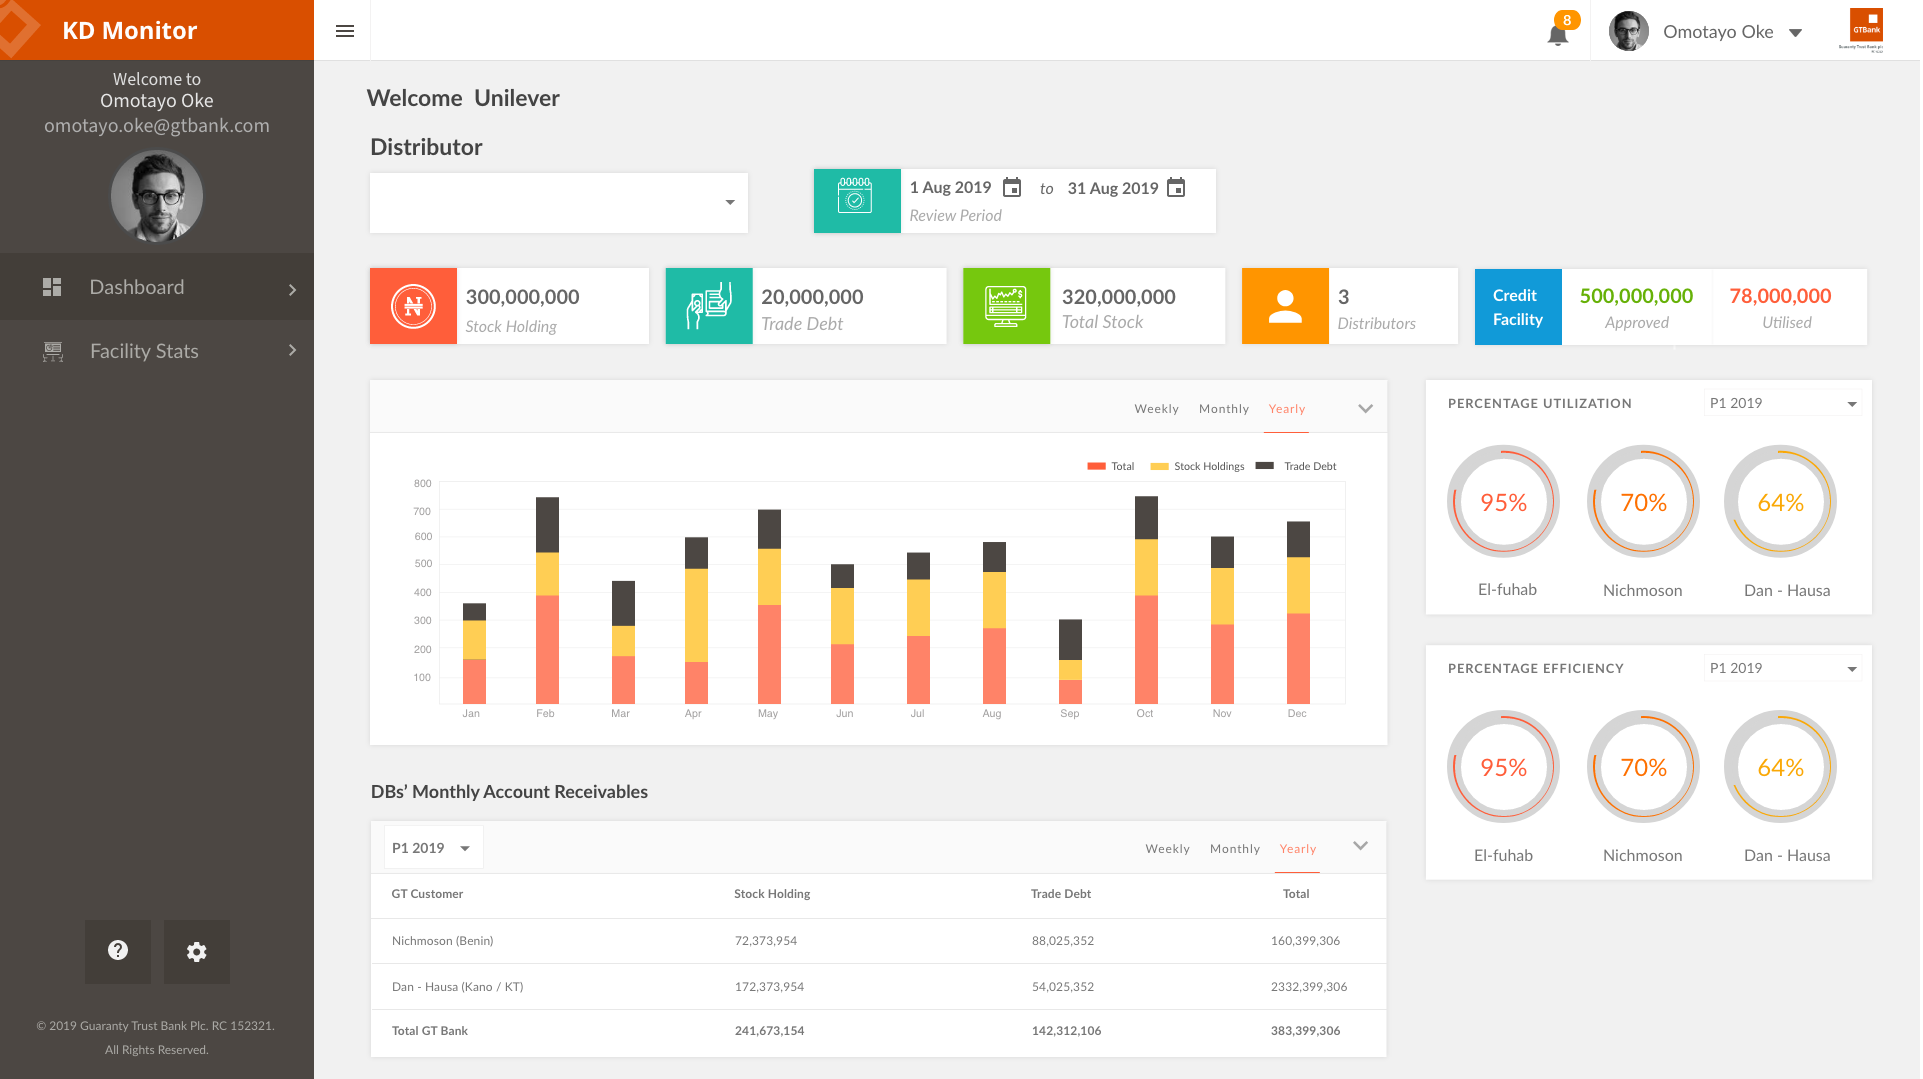Click the GTBank logo
The image size is (1923, 1079).
(1865, 30)
